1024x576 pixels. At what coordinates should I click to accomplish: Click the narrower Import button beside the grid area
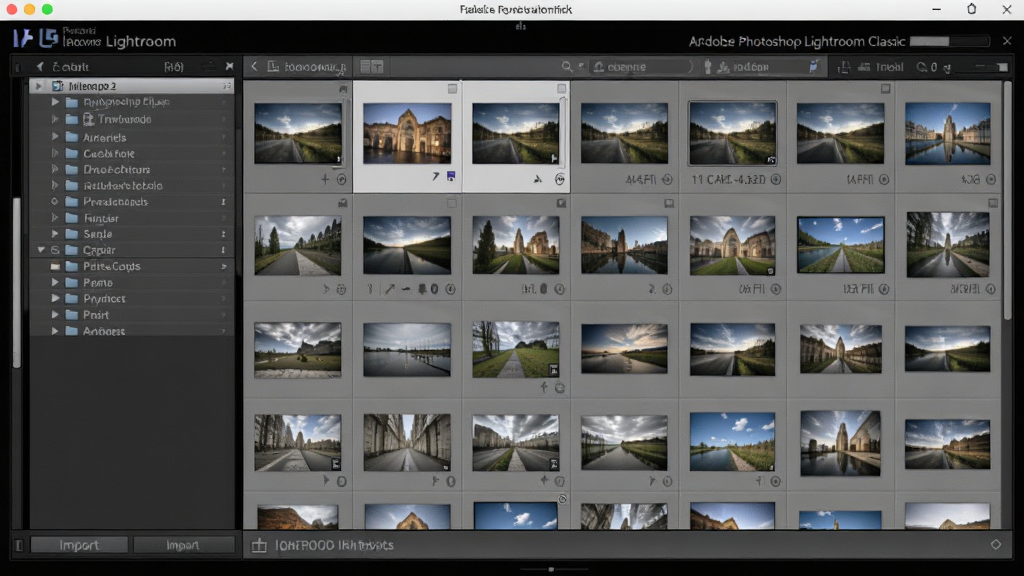184,545
